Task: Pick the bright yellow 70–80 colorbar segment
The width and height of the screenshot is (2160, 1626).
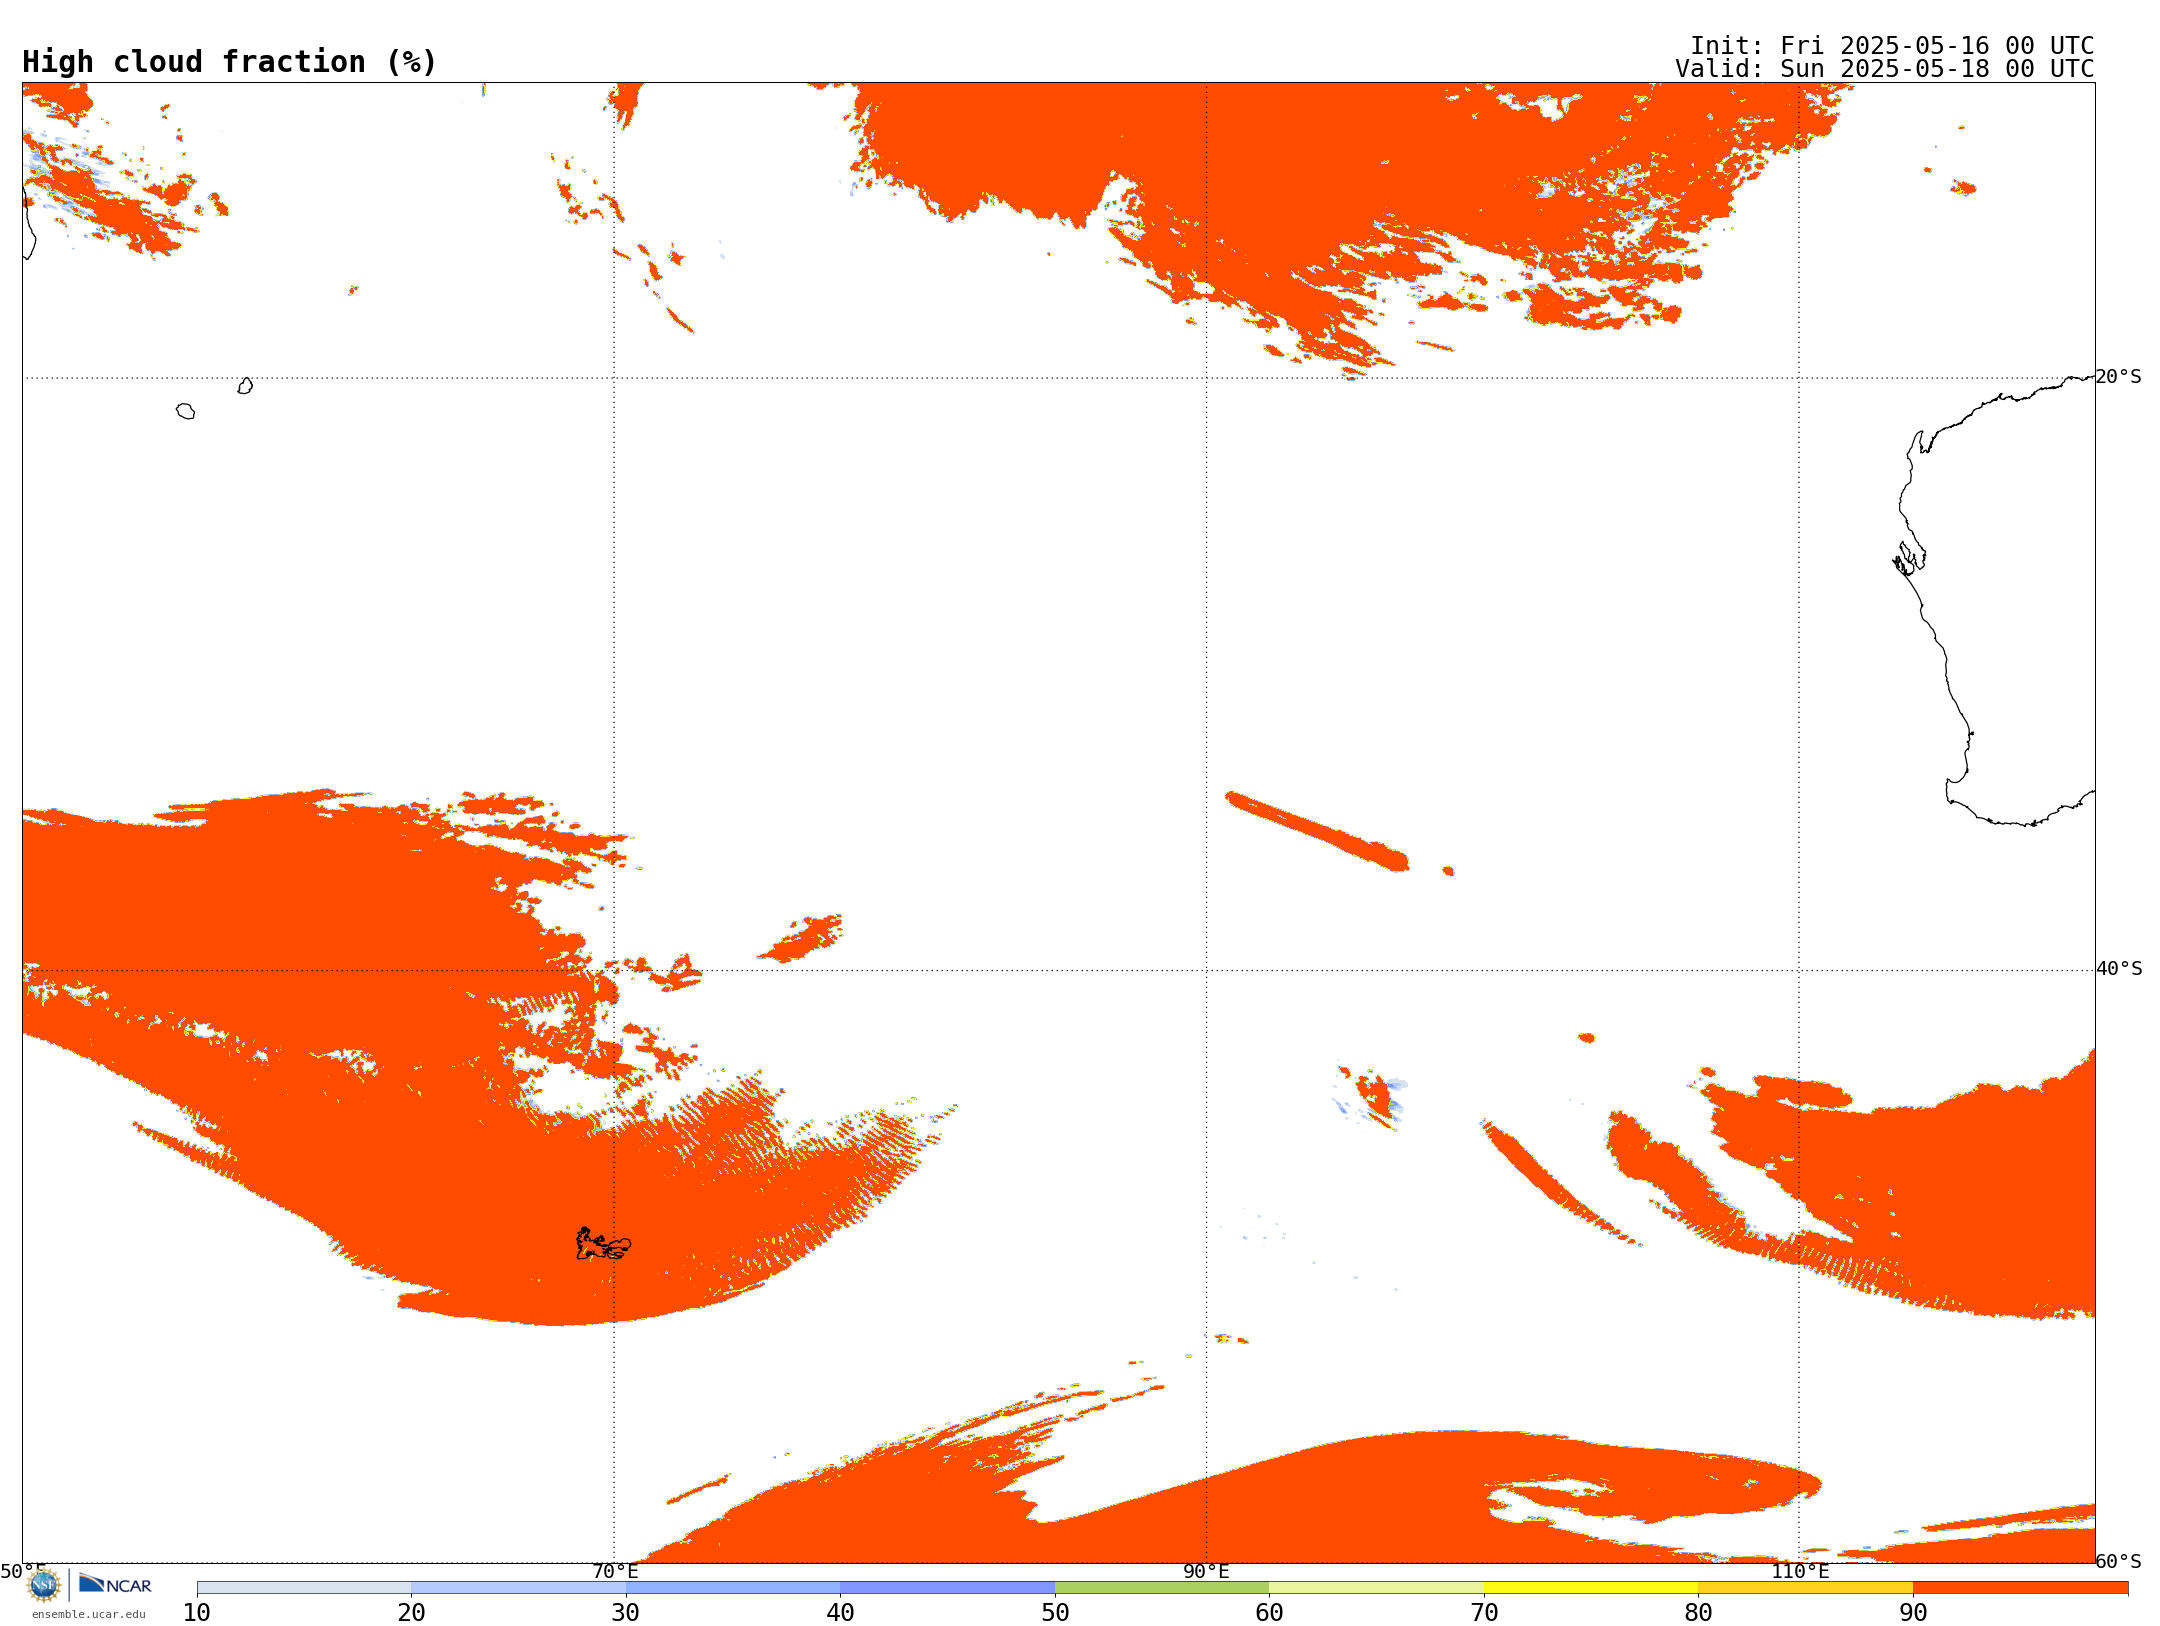Action: pos(1591,1587)
